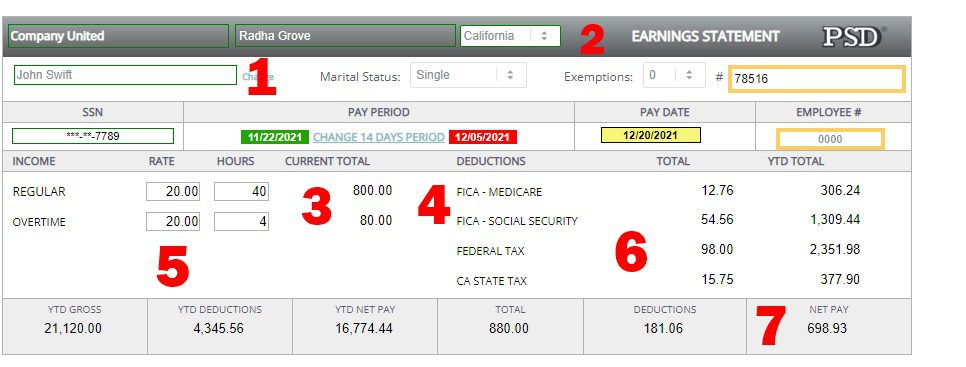Edit the Employee # field 0000
This screenshot has height=367, width=966.
pyautogui.click(x=830, y=139)
